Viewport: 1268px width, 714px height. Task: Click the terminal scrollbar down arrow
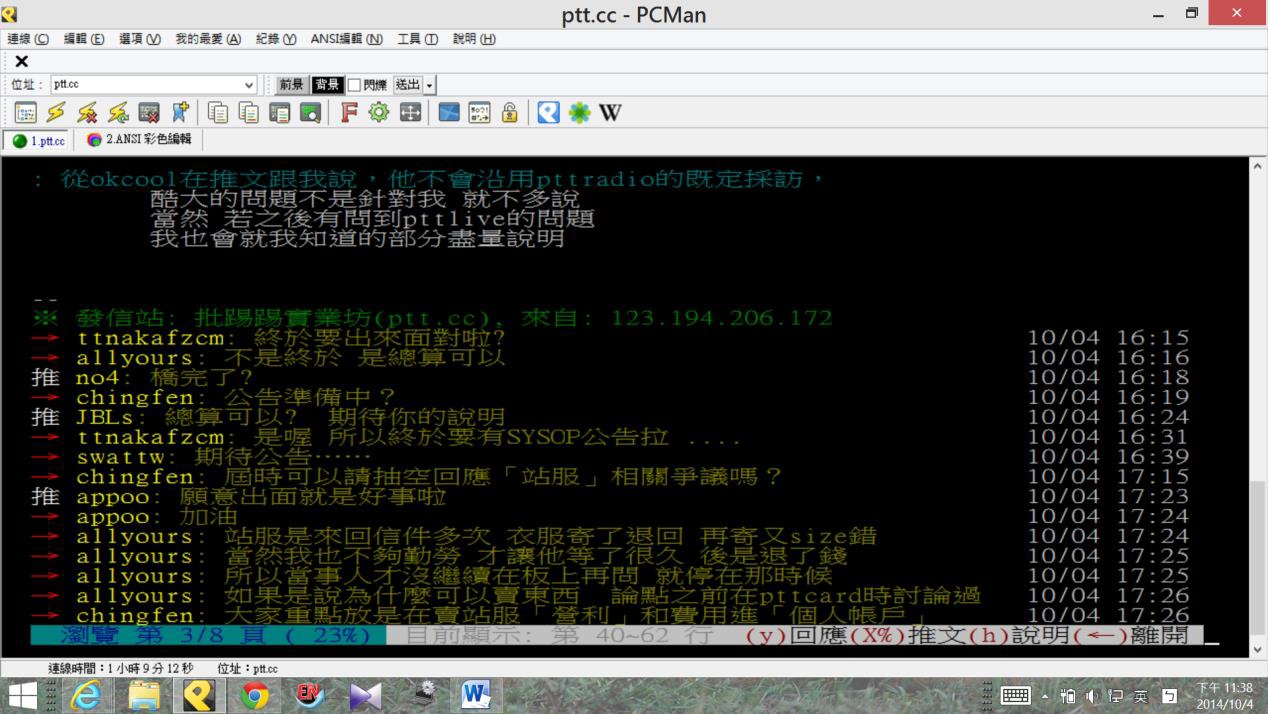[x=1259, y=650]
